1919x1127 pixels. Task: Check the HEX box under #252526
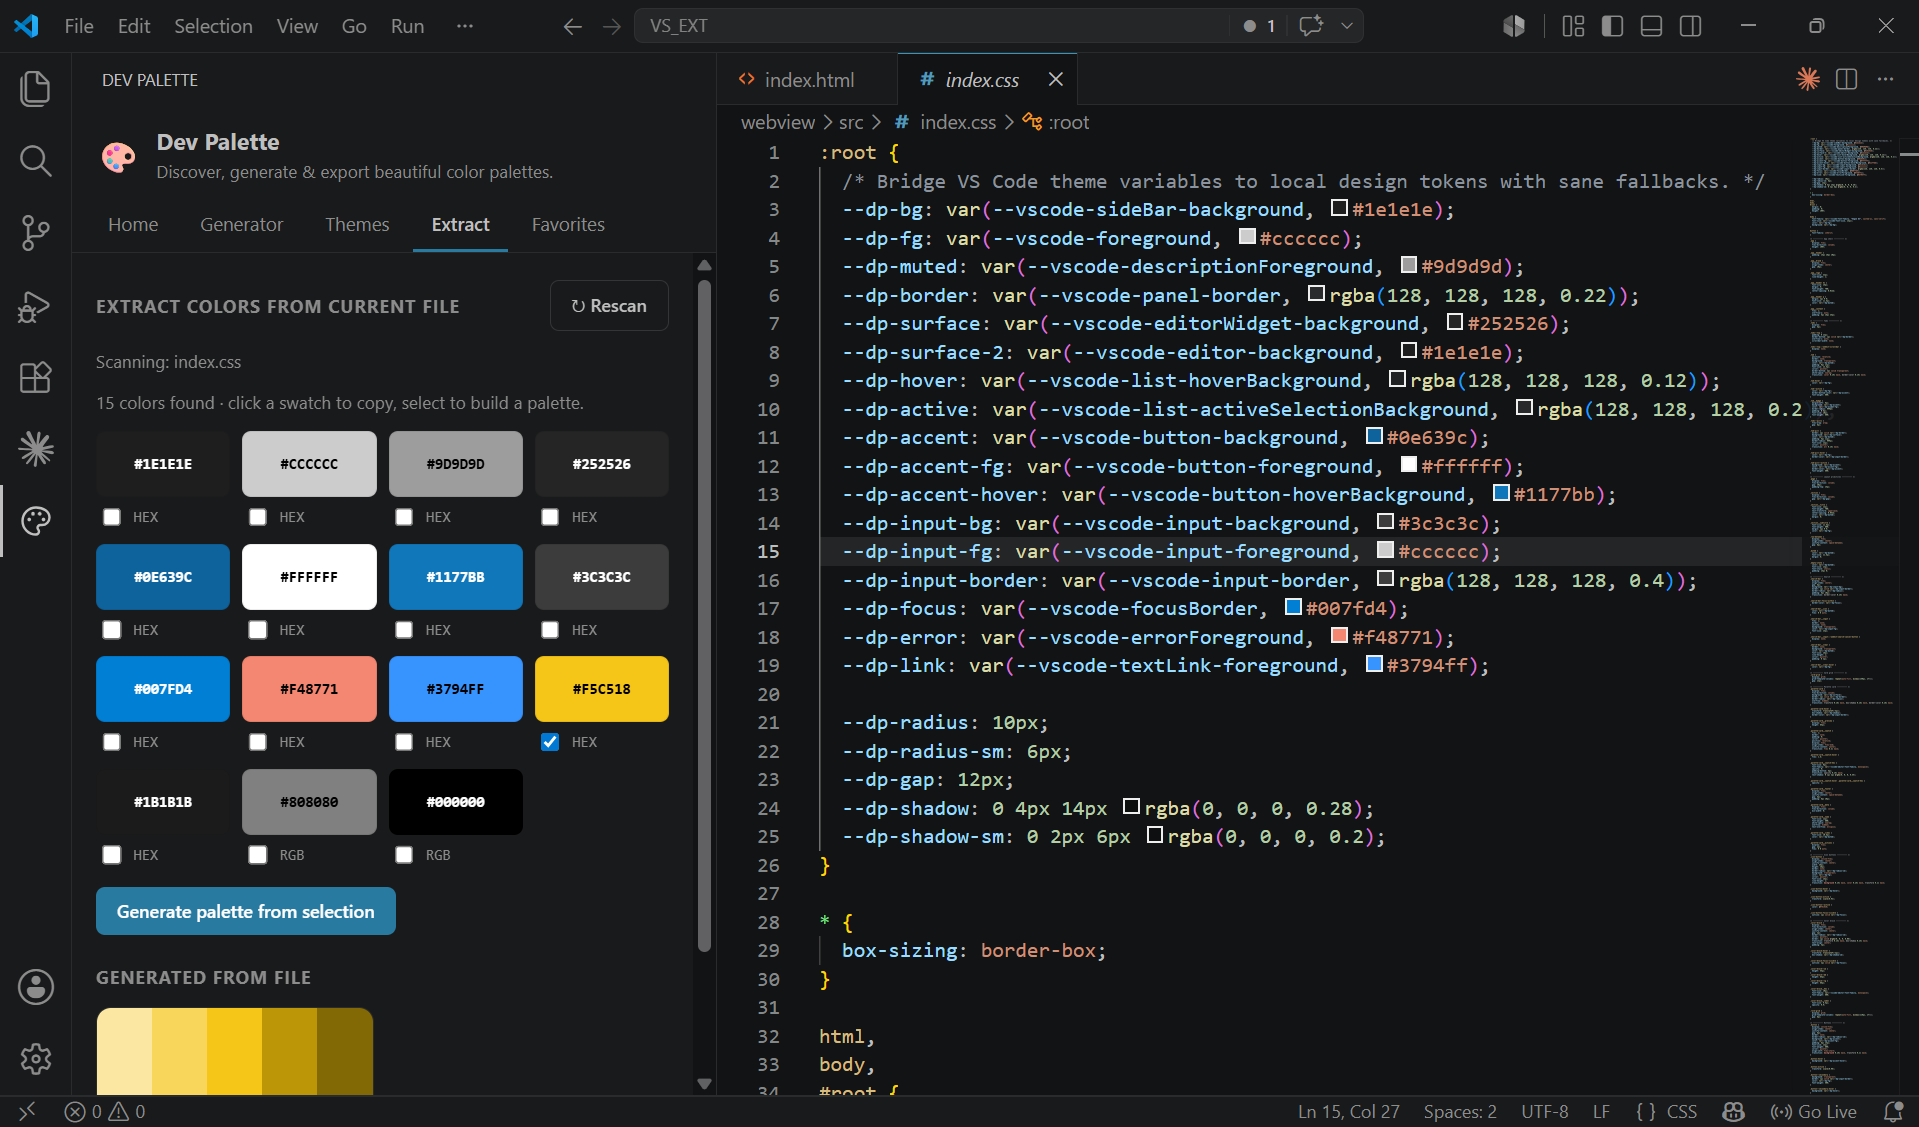[x=550, y=517]
